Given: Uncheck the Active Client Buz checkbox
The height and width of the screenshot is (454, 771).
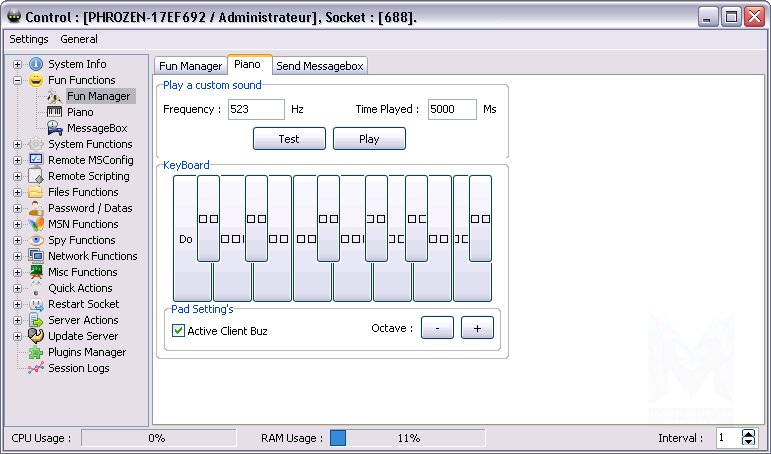Looking at the screenshot, I should coord(179,331).
